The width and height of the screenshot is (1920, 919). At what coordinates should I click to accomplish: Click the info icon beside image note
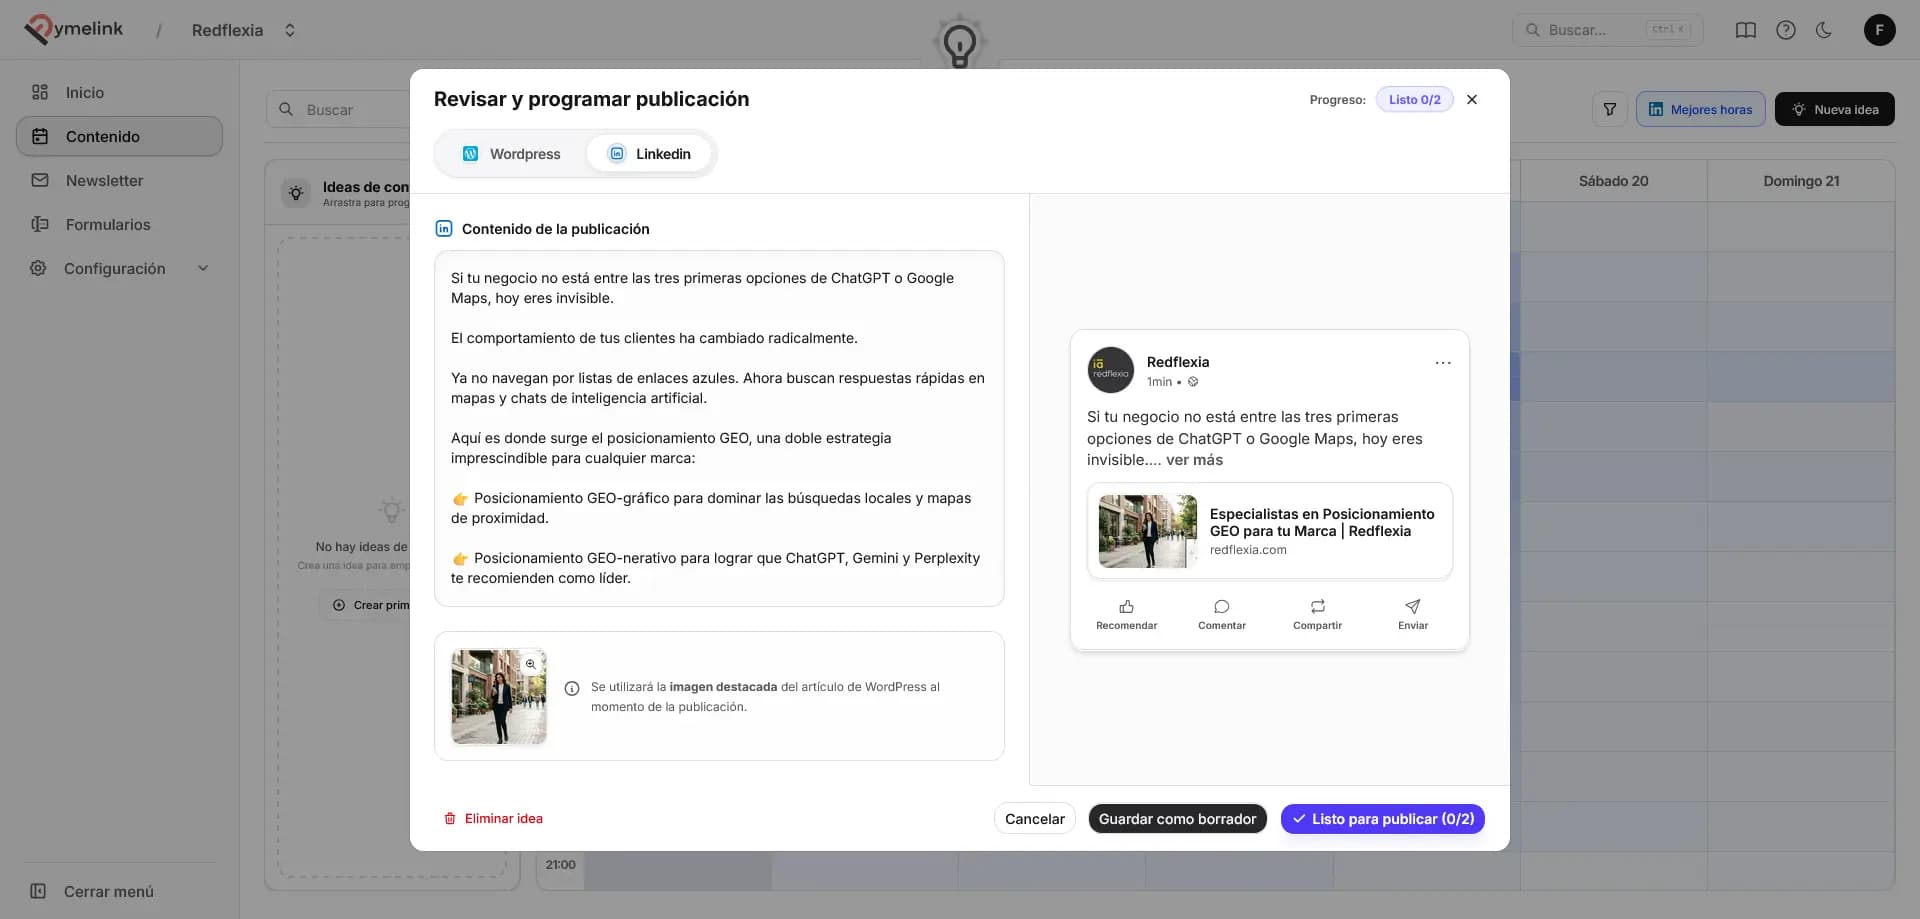coord(572,688)
